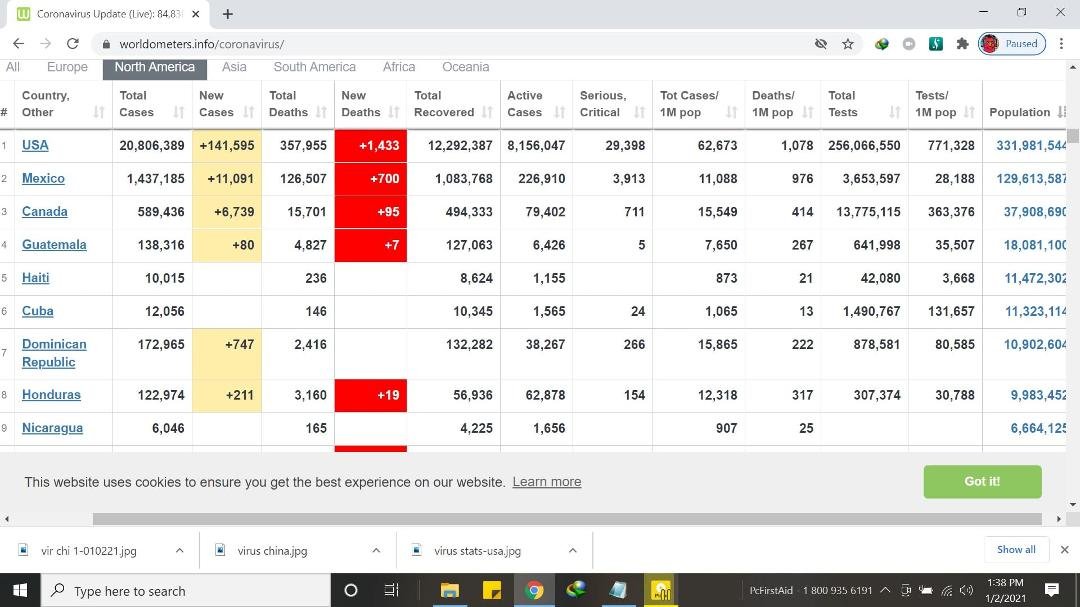
Task: Open the Mexico country link
Action: (x=43, y=178)
